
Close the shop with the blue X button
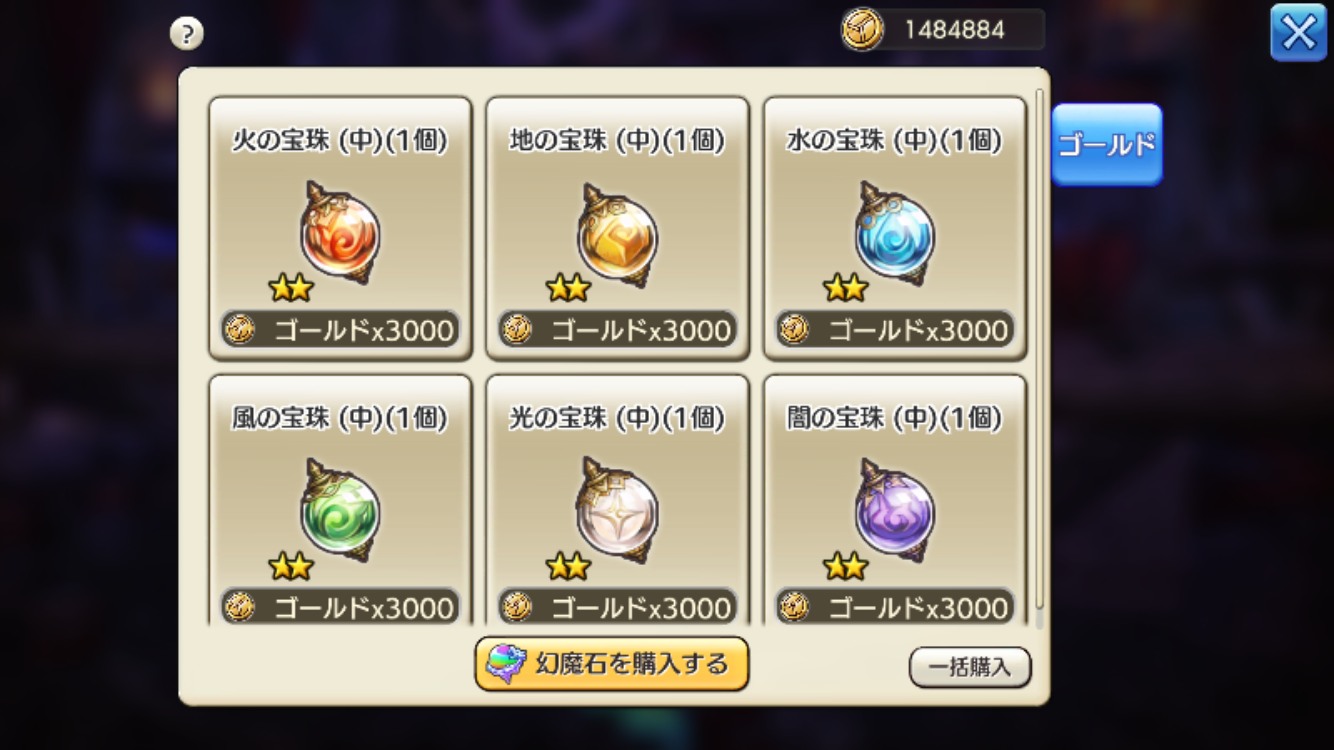pos(1298,33)
